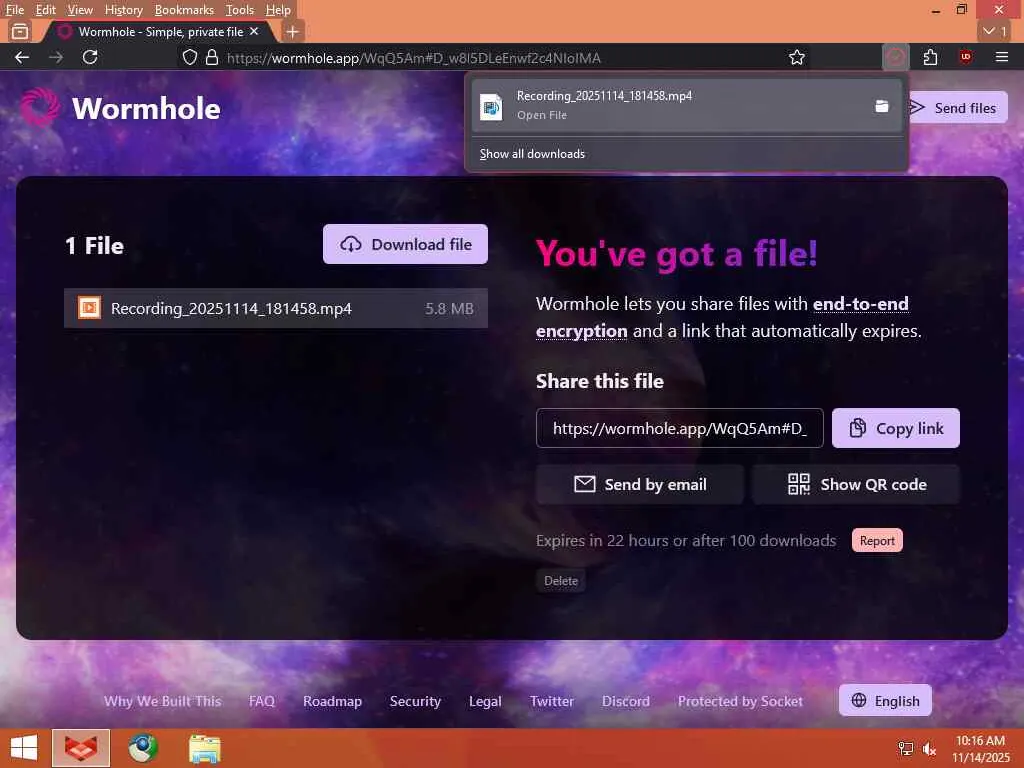The image size is (1024, 768).
Task: Click Show QR code
Action: coord(856,485)
